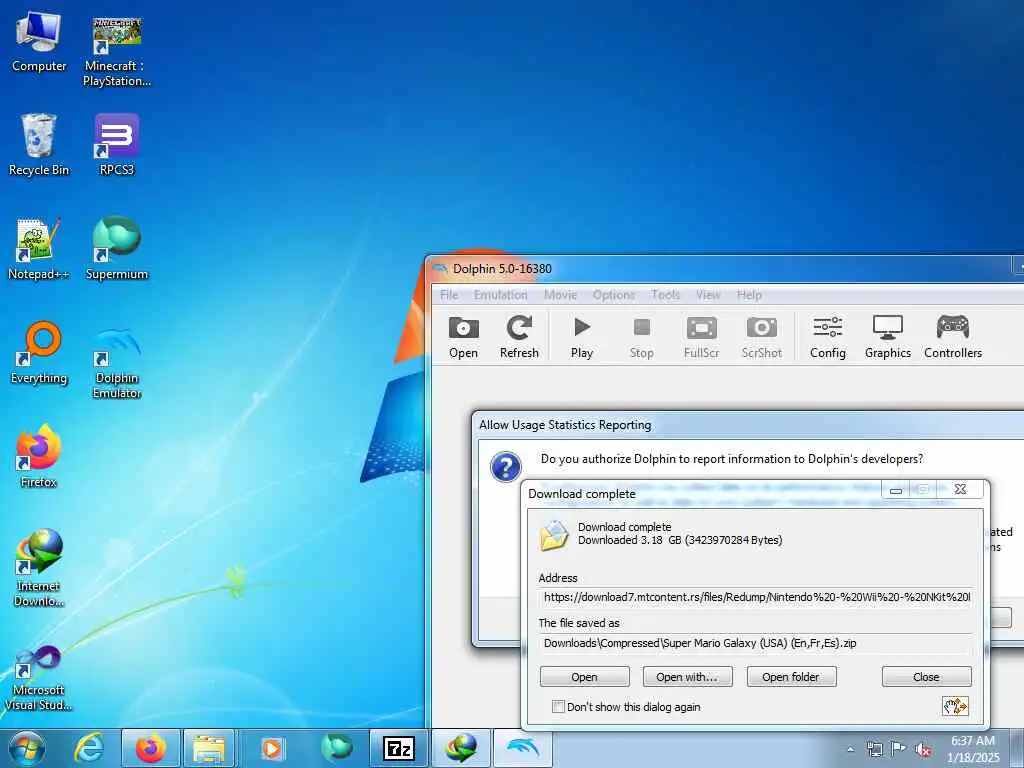
Task: Open the Help menu in Dolphin
Action: click(749, 295)
